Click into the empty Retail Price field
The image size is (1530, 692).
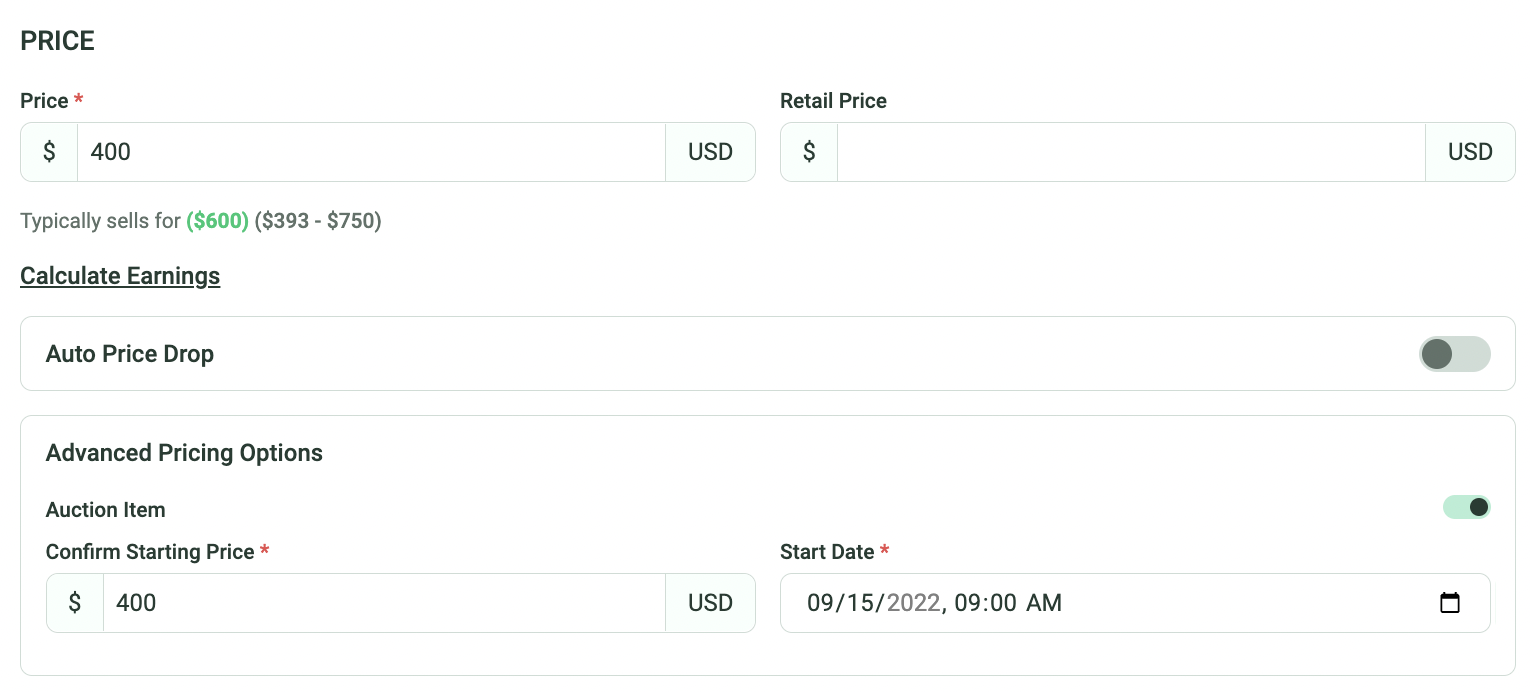point(1130,152)
